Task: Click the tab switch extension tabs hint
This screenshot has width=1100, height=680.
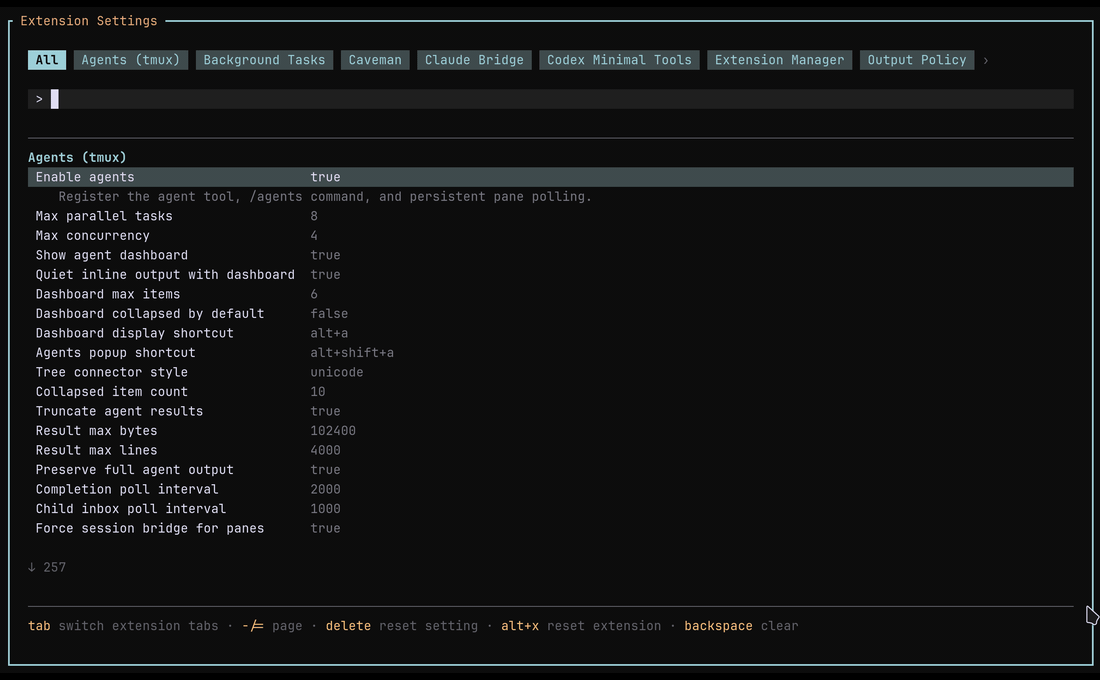Action: point(123,626)
